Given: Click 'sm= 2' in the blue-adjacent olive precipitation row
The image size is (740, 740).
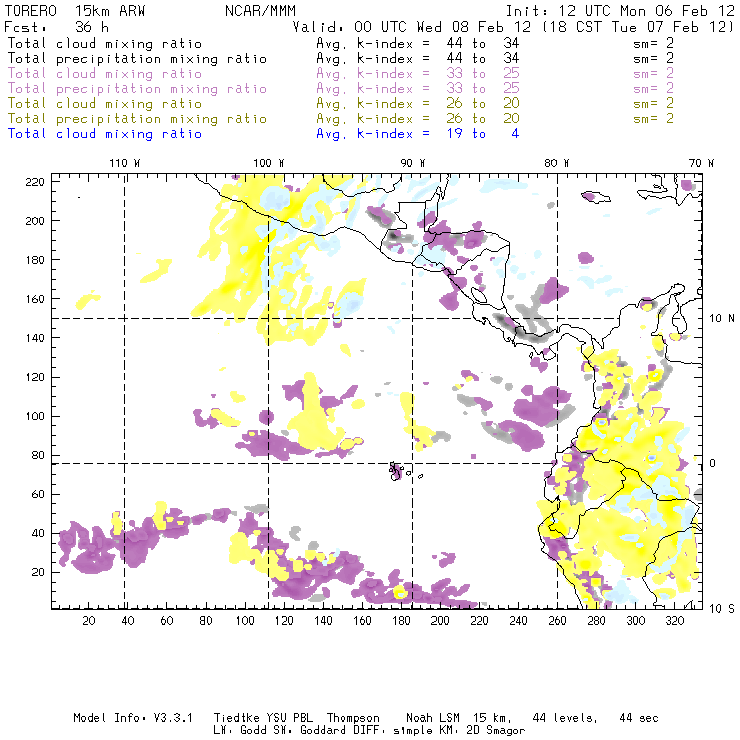Looking at the screenshot, I should 653,119.
